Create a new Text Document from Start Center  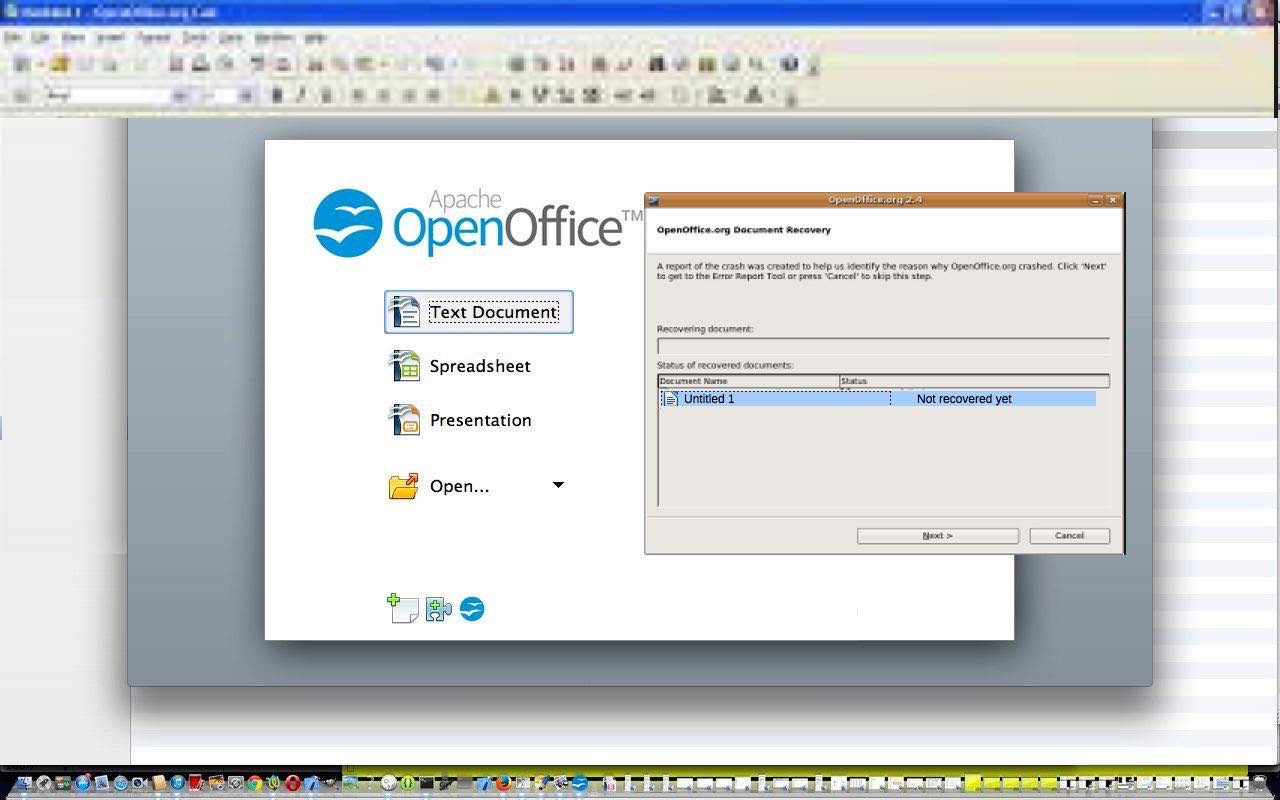(478, 312)
